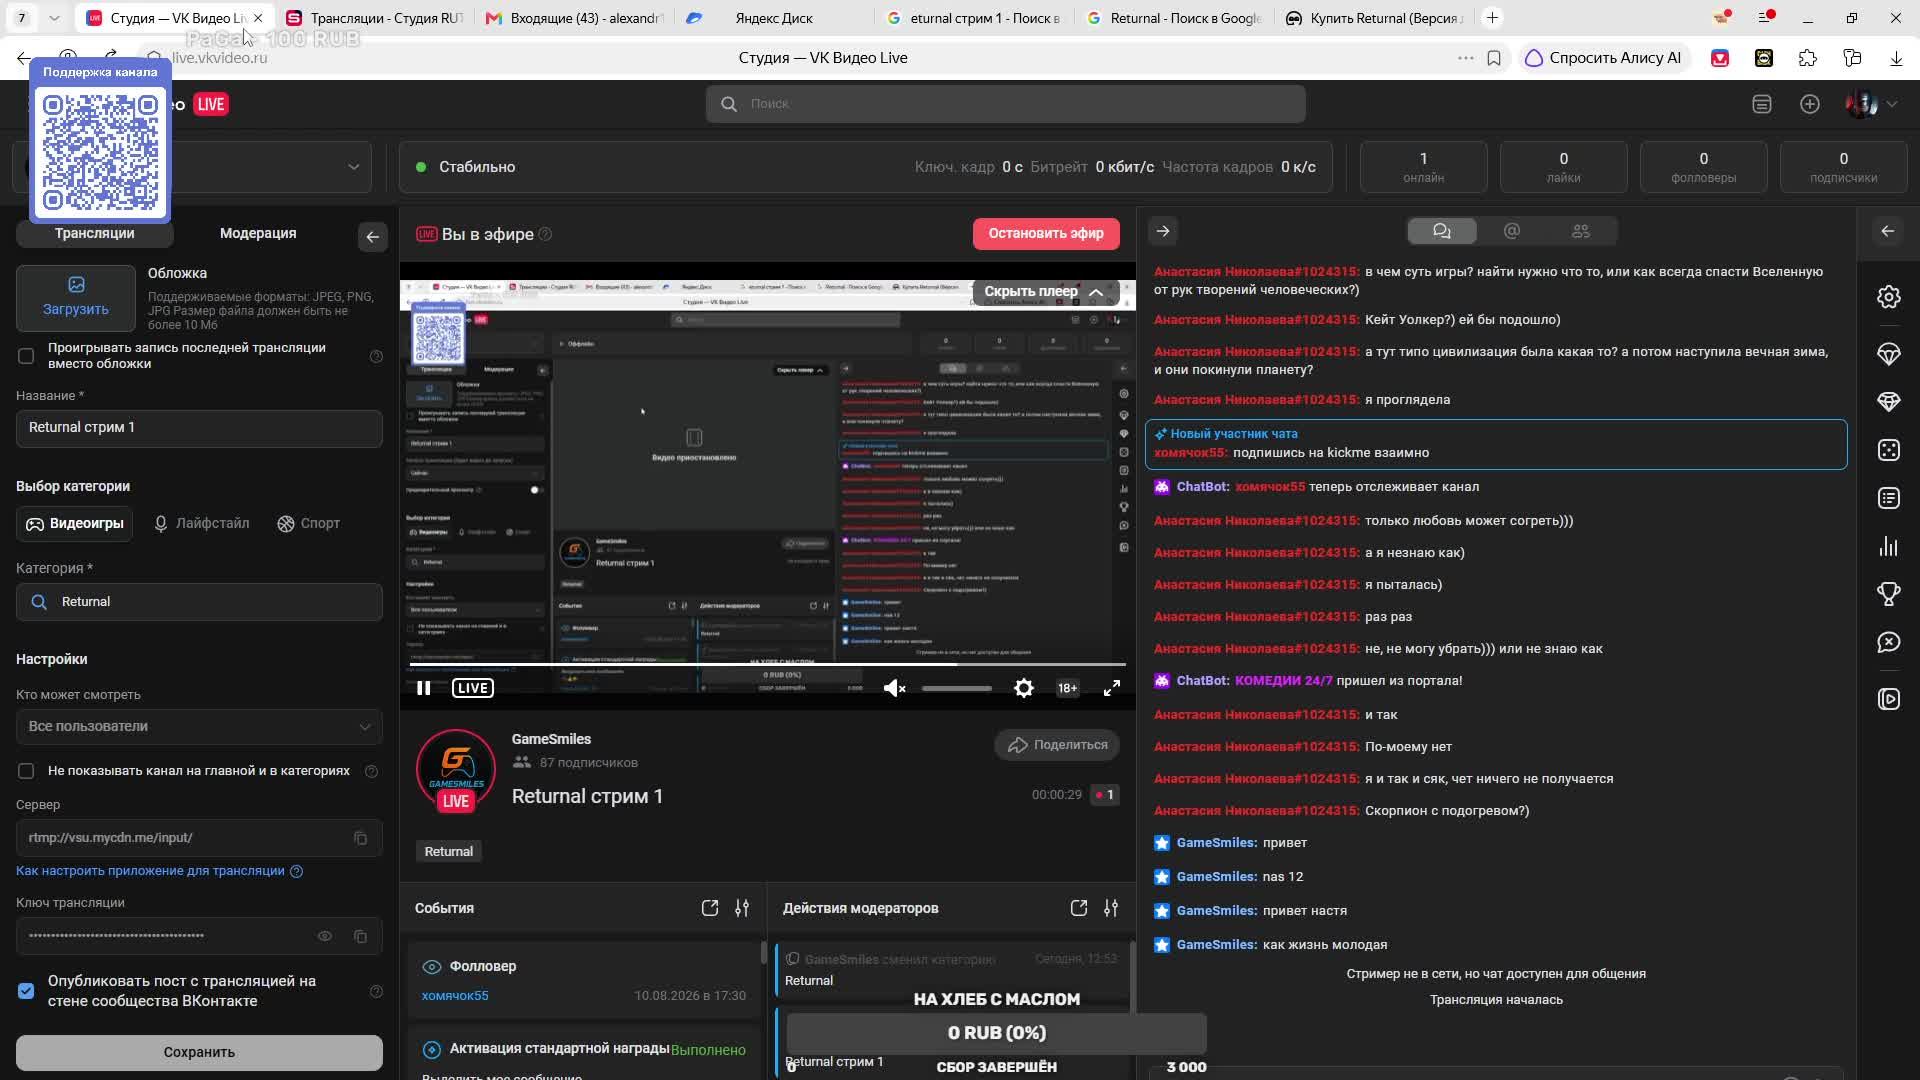Ask Alice AI button in browser bar
This screenshot has height=1080, width=1920.
pos(1604,58)
